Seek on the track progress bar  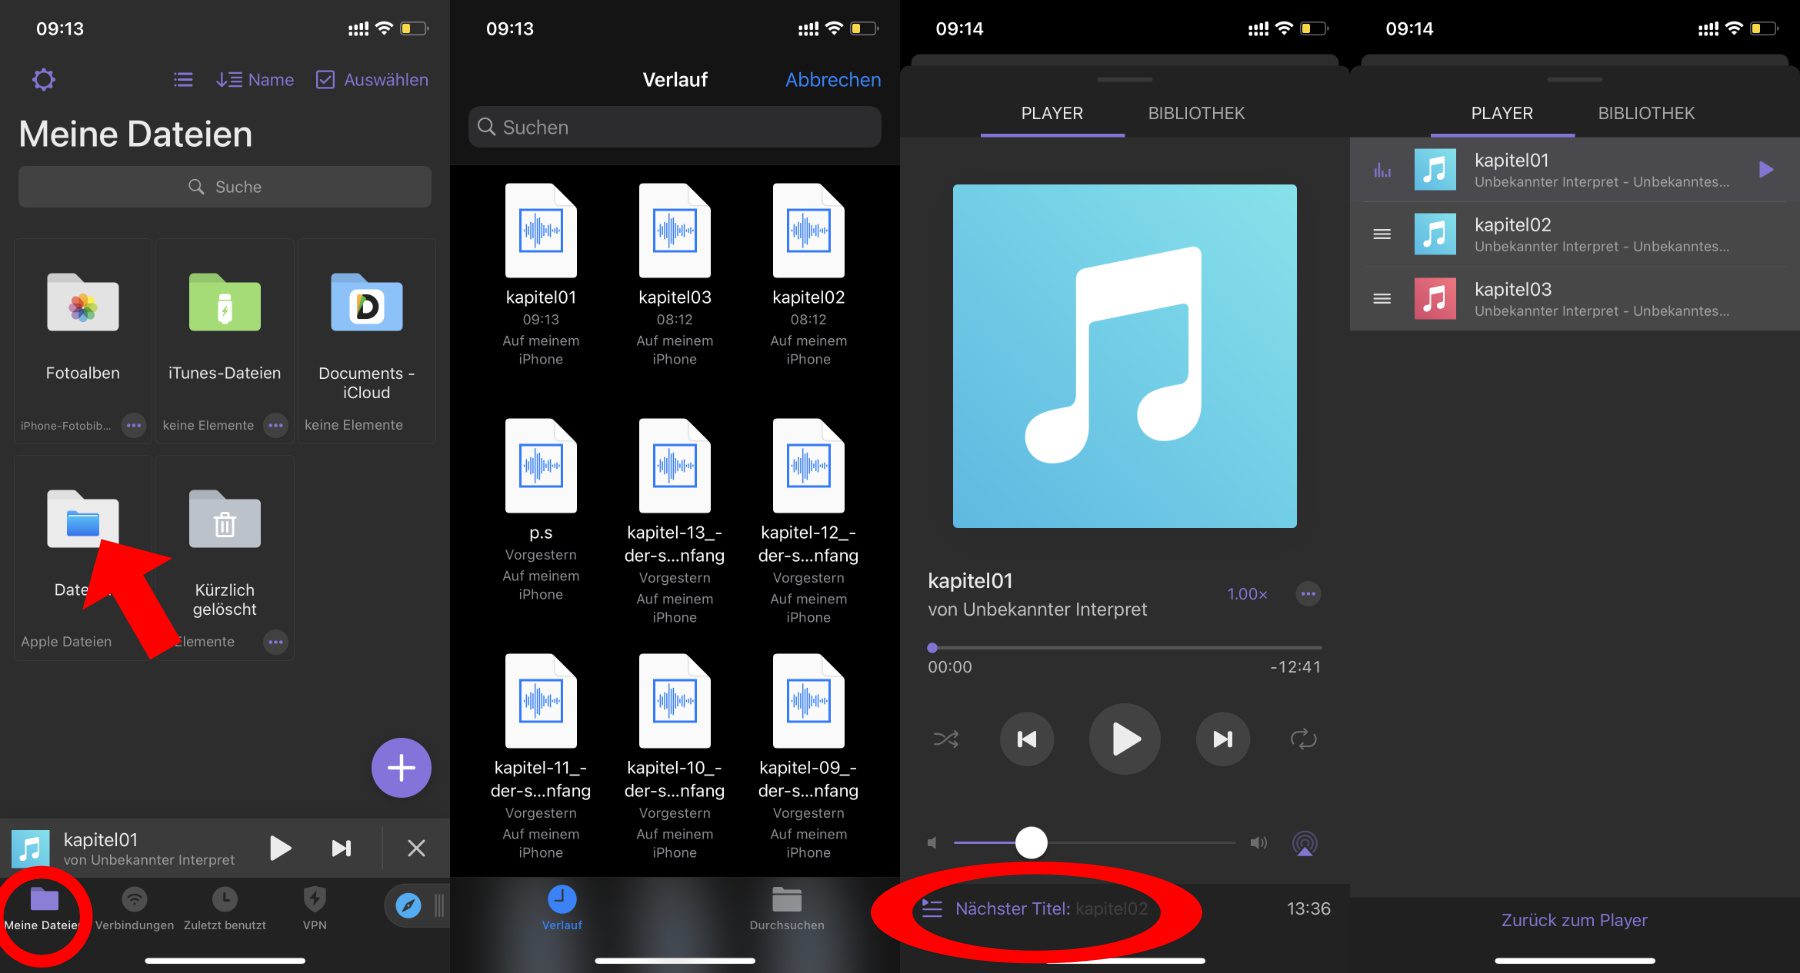(x=1125, y=648)
